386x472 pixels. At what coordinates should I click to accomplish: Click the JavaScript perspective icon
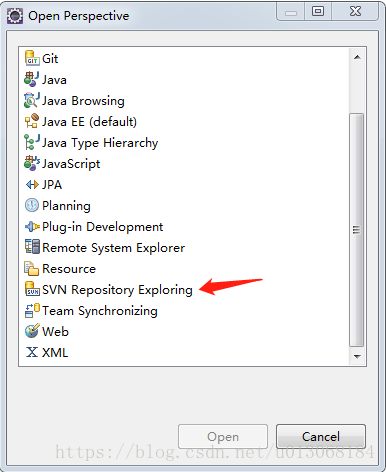click(32, 163)
